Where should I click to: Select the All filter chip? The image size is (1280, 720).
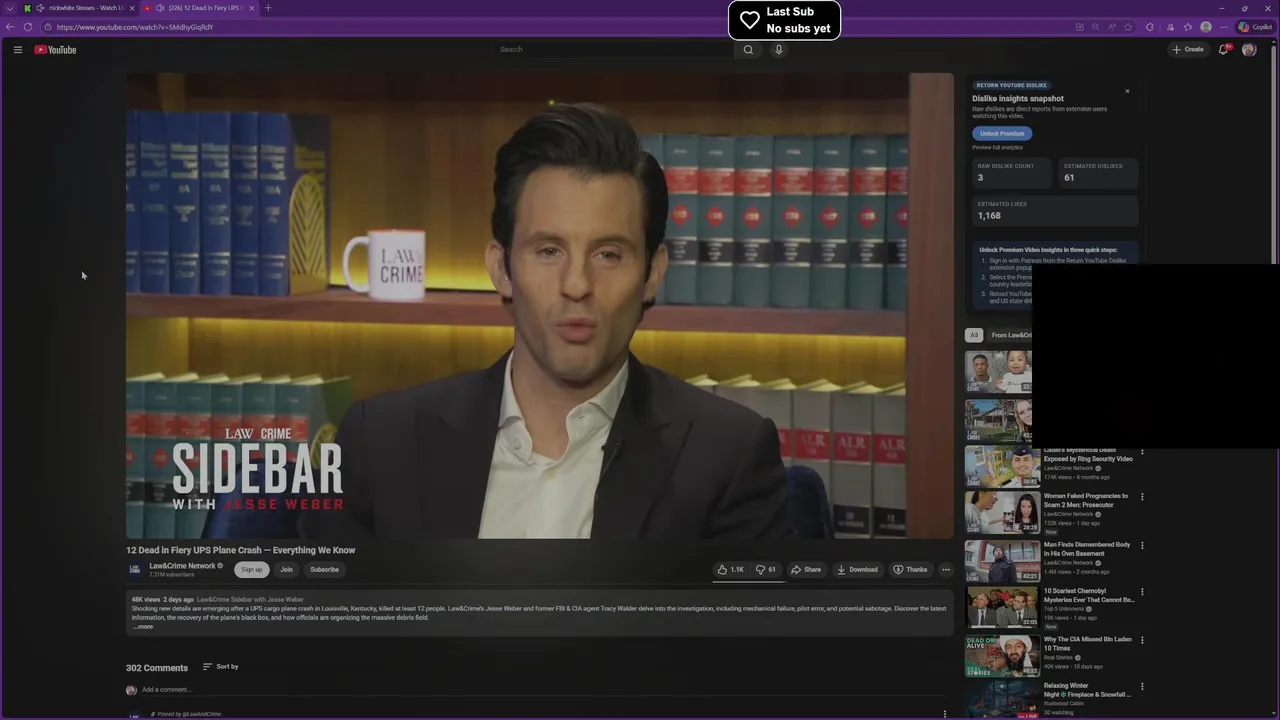(974, 335)
